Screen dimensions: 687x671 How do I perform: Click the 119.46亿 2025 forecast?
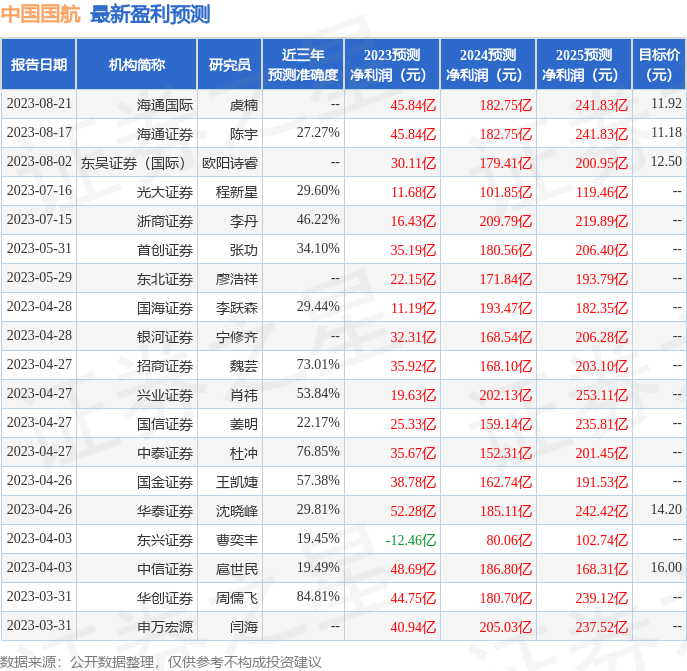pyautogui.click(x=602, y=192)
